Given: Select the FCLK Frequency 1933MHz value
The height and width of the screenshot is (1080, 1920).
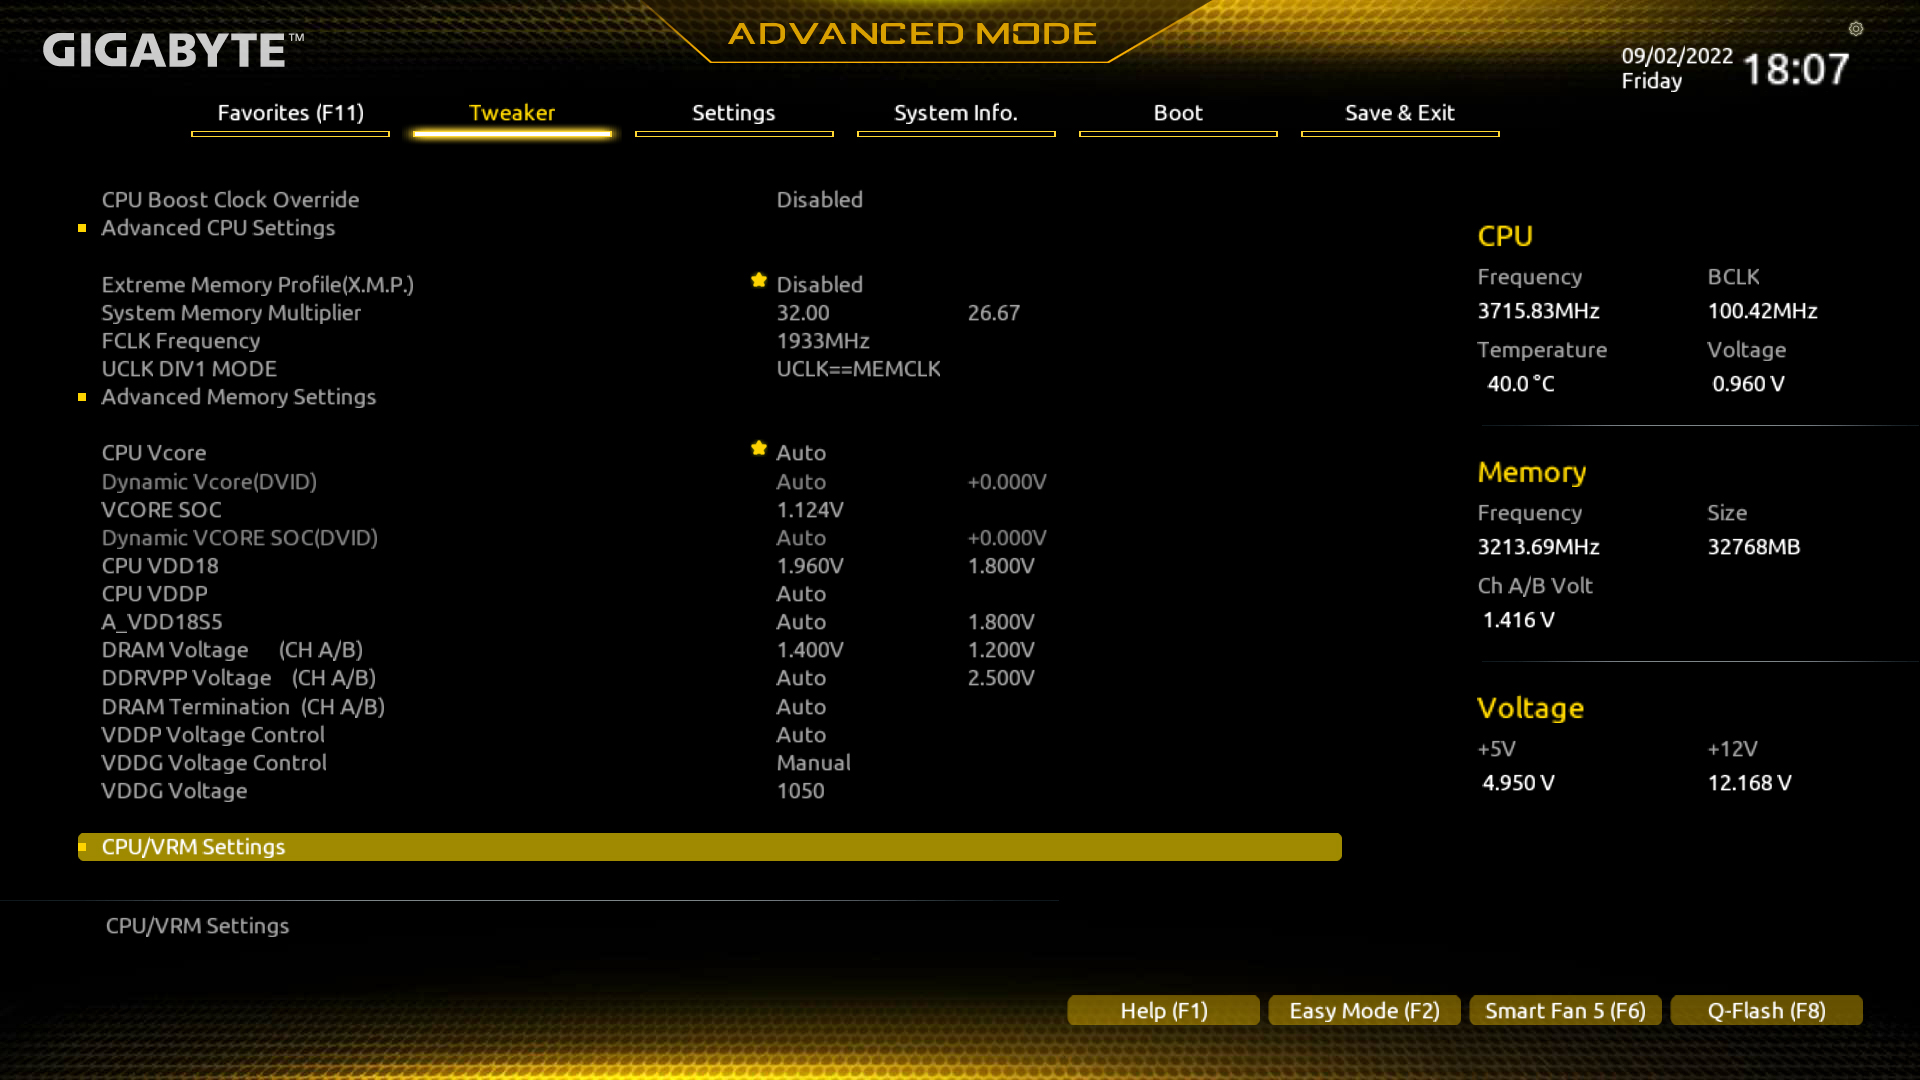Looking at the screenshot, I should (x=822, y=341).
